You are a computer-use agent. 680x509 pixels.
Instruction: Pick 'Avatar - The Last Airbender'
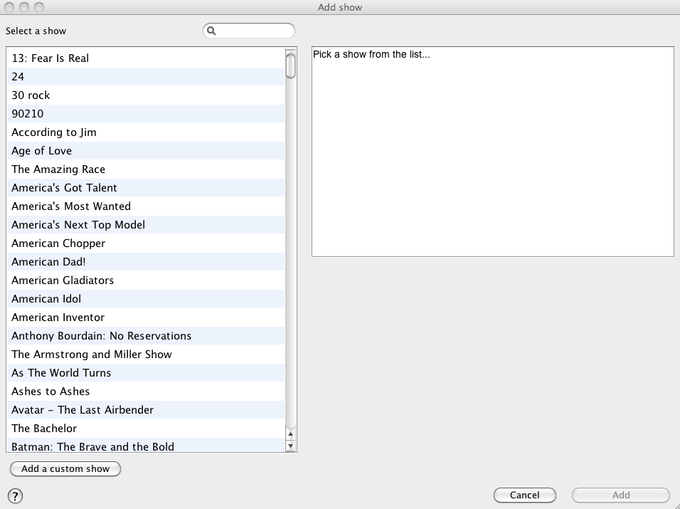coord(146,410)
